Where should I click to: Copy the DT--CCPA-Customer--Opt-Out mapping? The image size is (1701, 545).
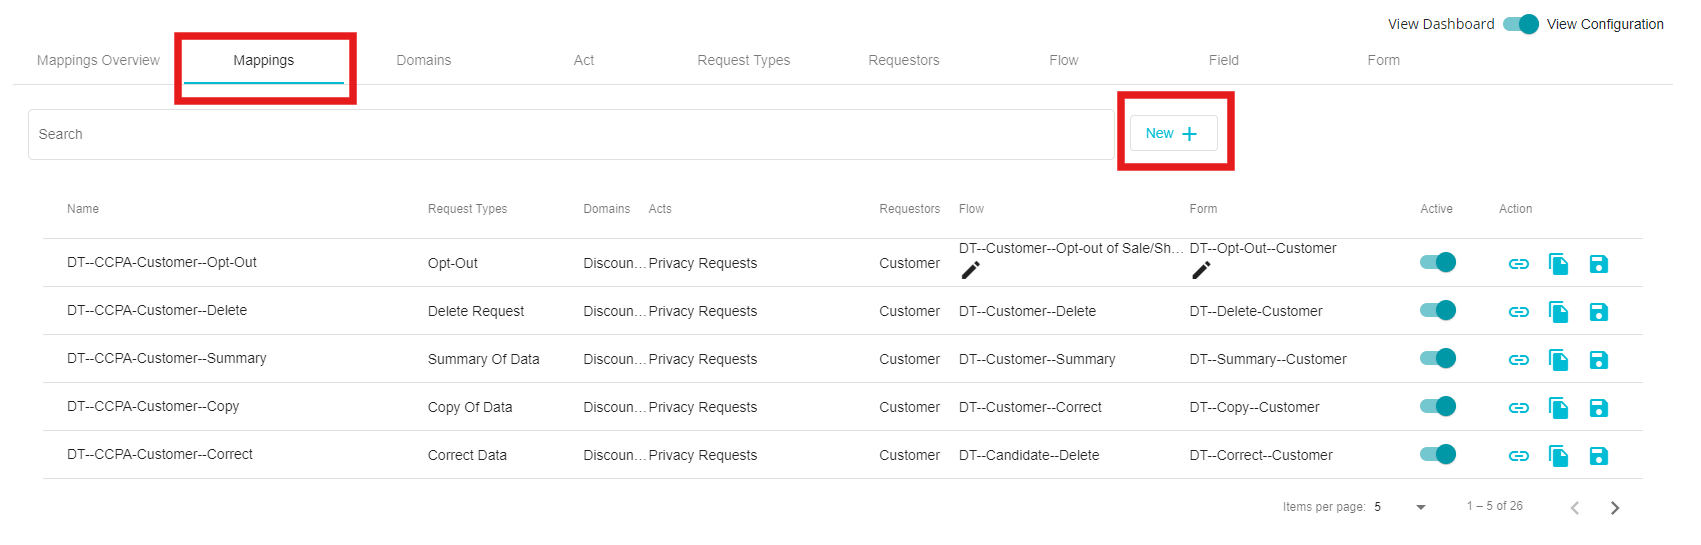pos(1558,264)
